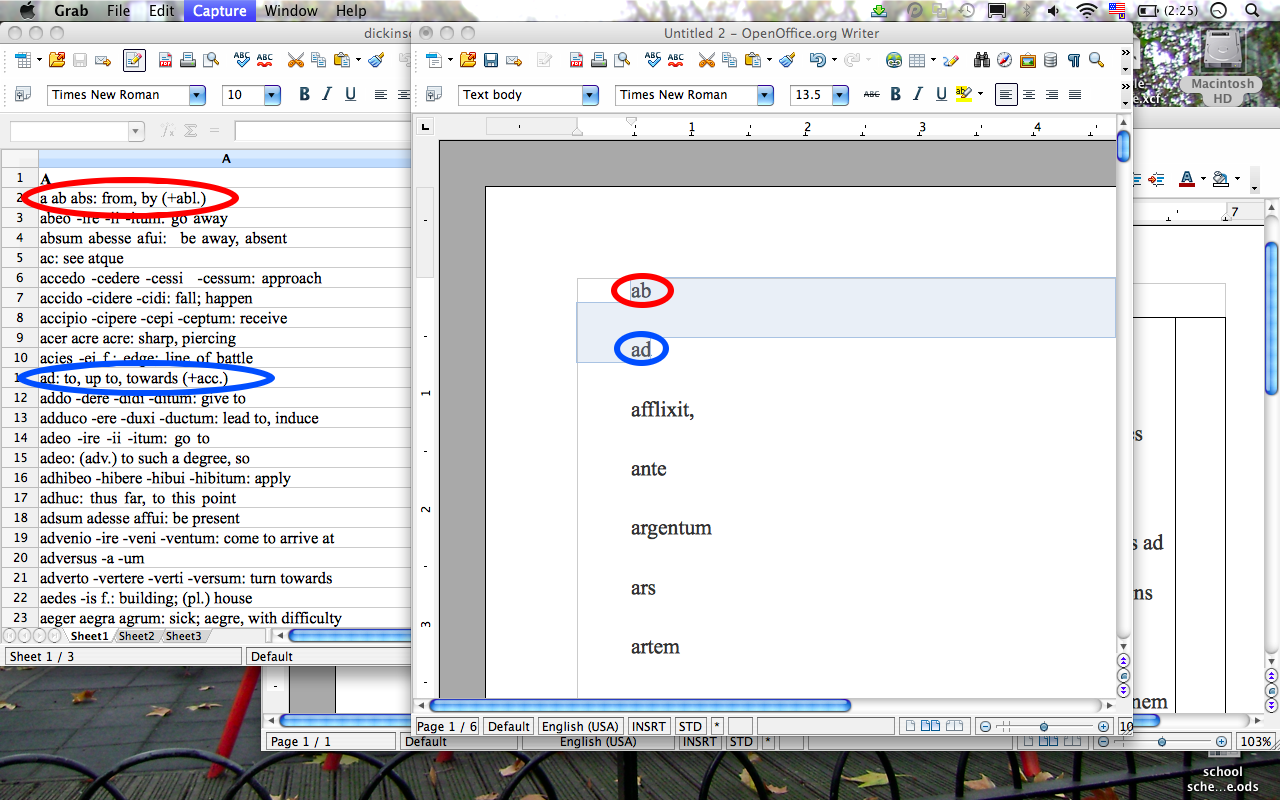
Task: Open the 13.5 font size dropdown
Action: point(840,95)
